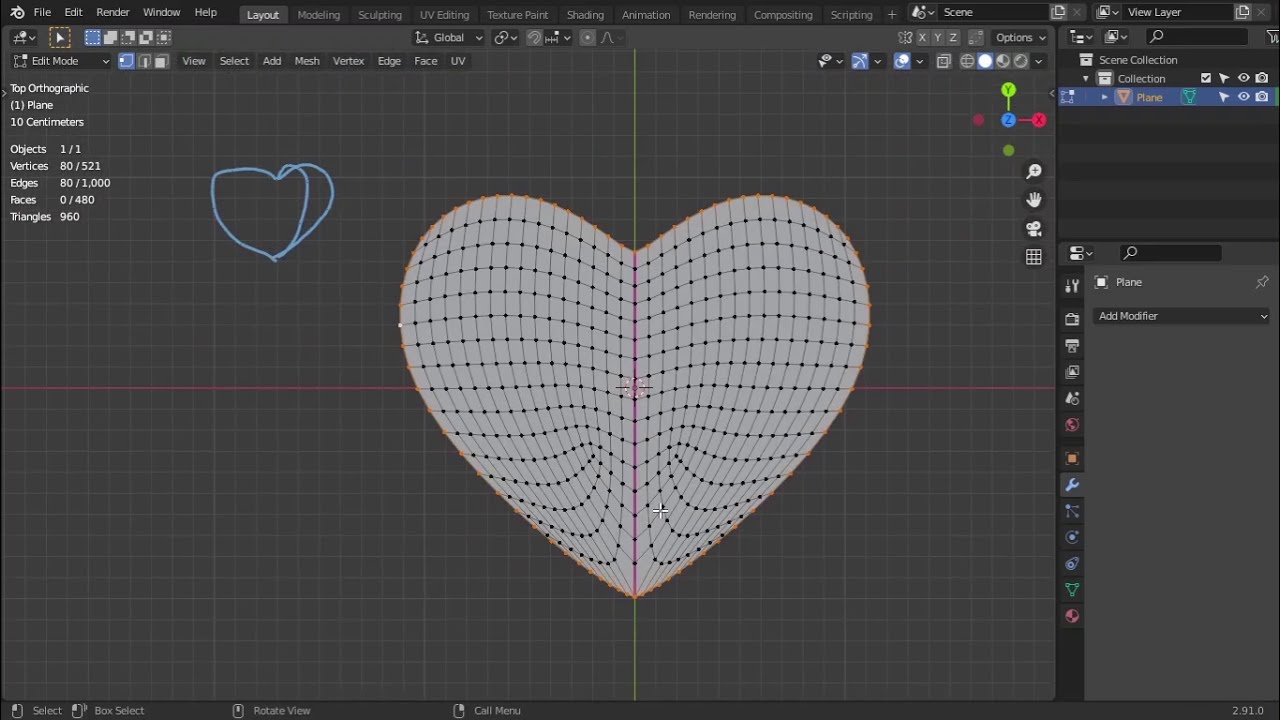Uncheck Collection exclude checkbox in outliner

tap(1206, 78)
